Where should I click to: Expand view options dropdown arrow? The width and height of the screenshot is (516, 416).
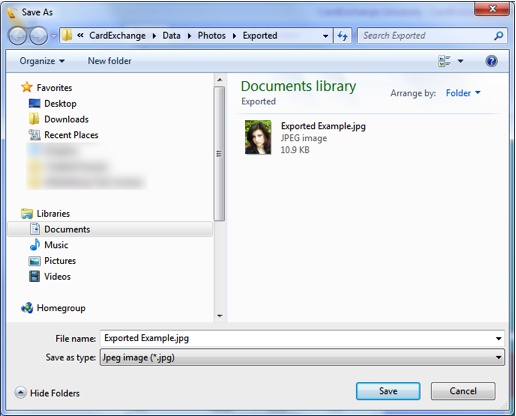[460, 61]
